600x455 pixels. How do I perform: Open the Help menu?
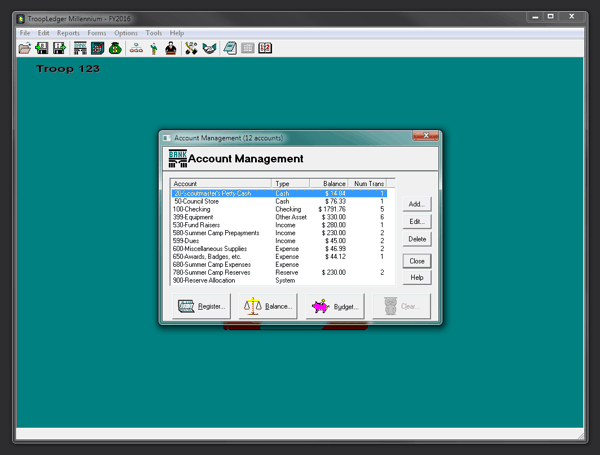coord(177,33)
